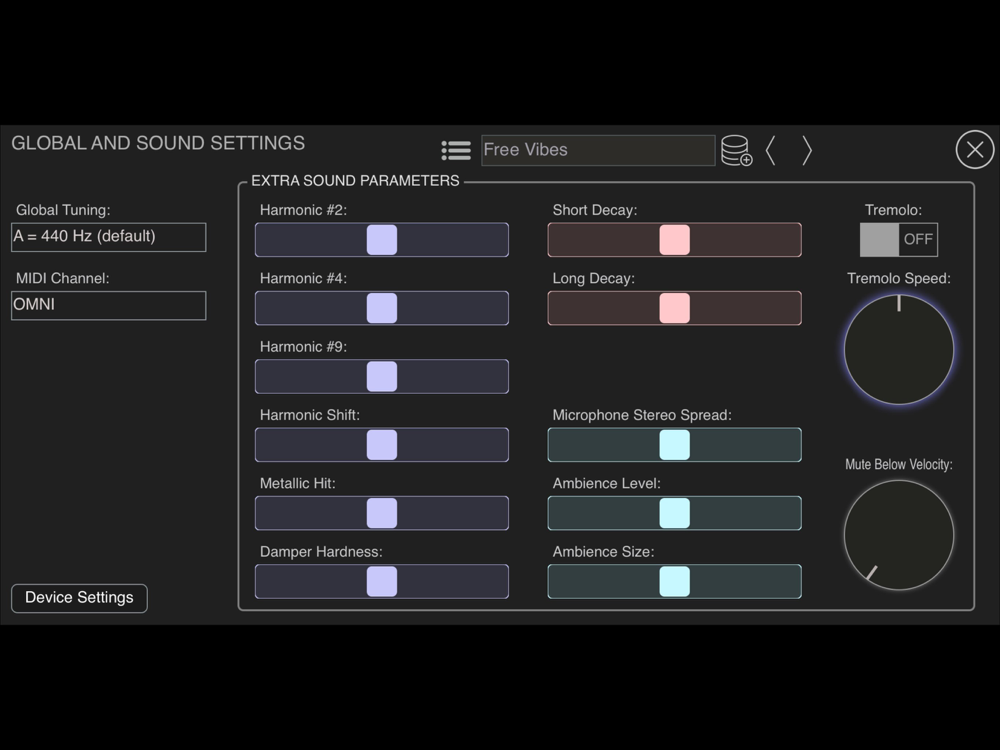Close the settings panel
This screenshot has width=1000, height=750.
coord(974,150)
